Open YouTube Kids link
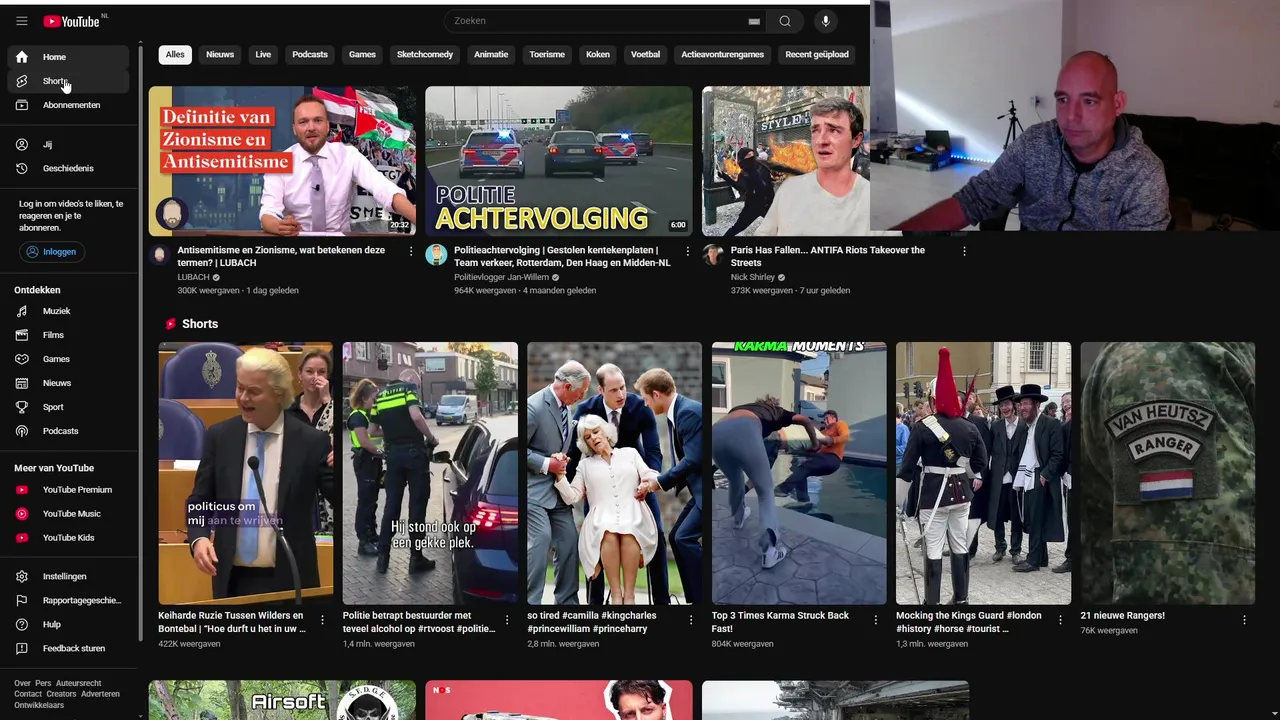 (68, 538)
